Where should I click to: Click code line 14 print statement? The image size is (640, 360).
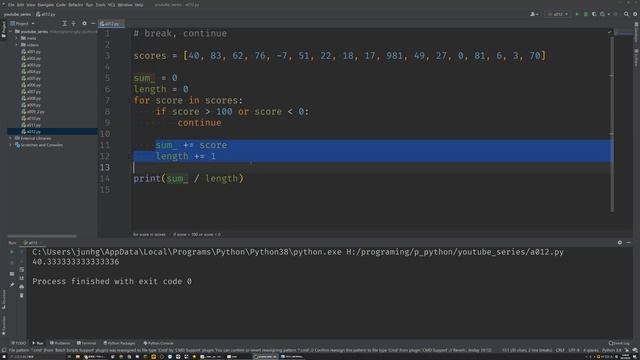(188, 178)
